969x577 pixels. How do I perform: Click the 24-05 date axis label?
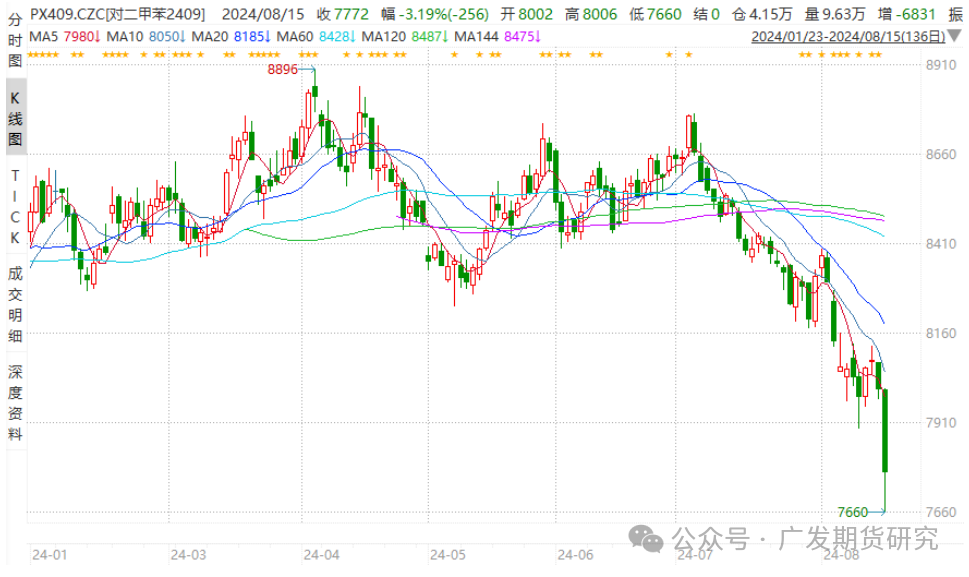[448, 555]
